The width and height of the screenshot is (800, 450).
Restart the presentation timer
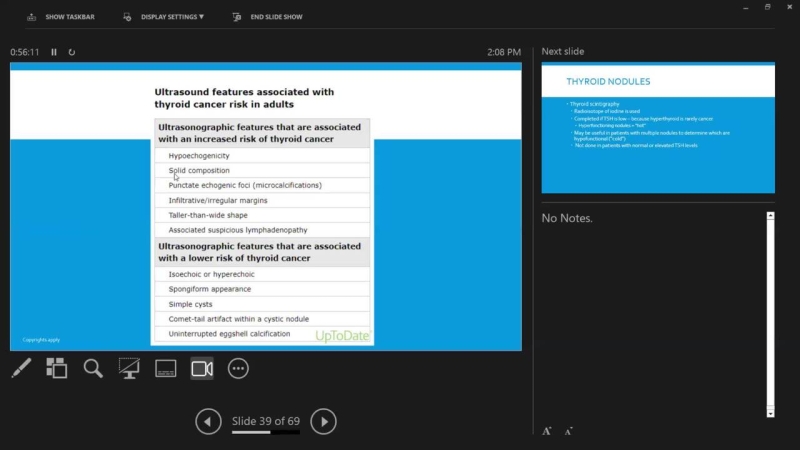[x=72, y=52]
